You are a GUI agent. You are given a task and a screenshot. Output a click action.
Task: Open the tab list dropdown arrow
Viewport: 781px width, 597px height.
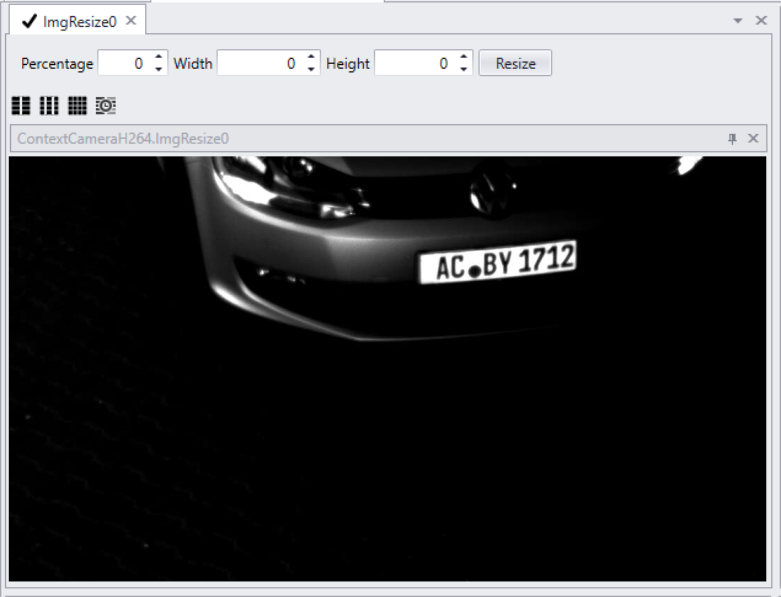(x=738, y=21)
